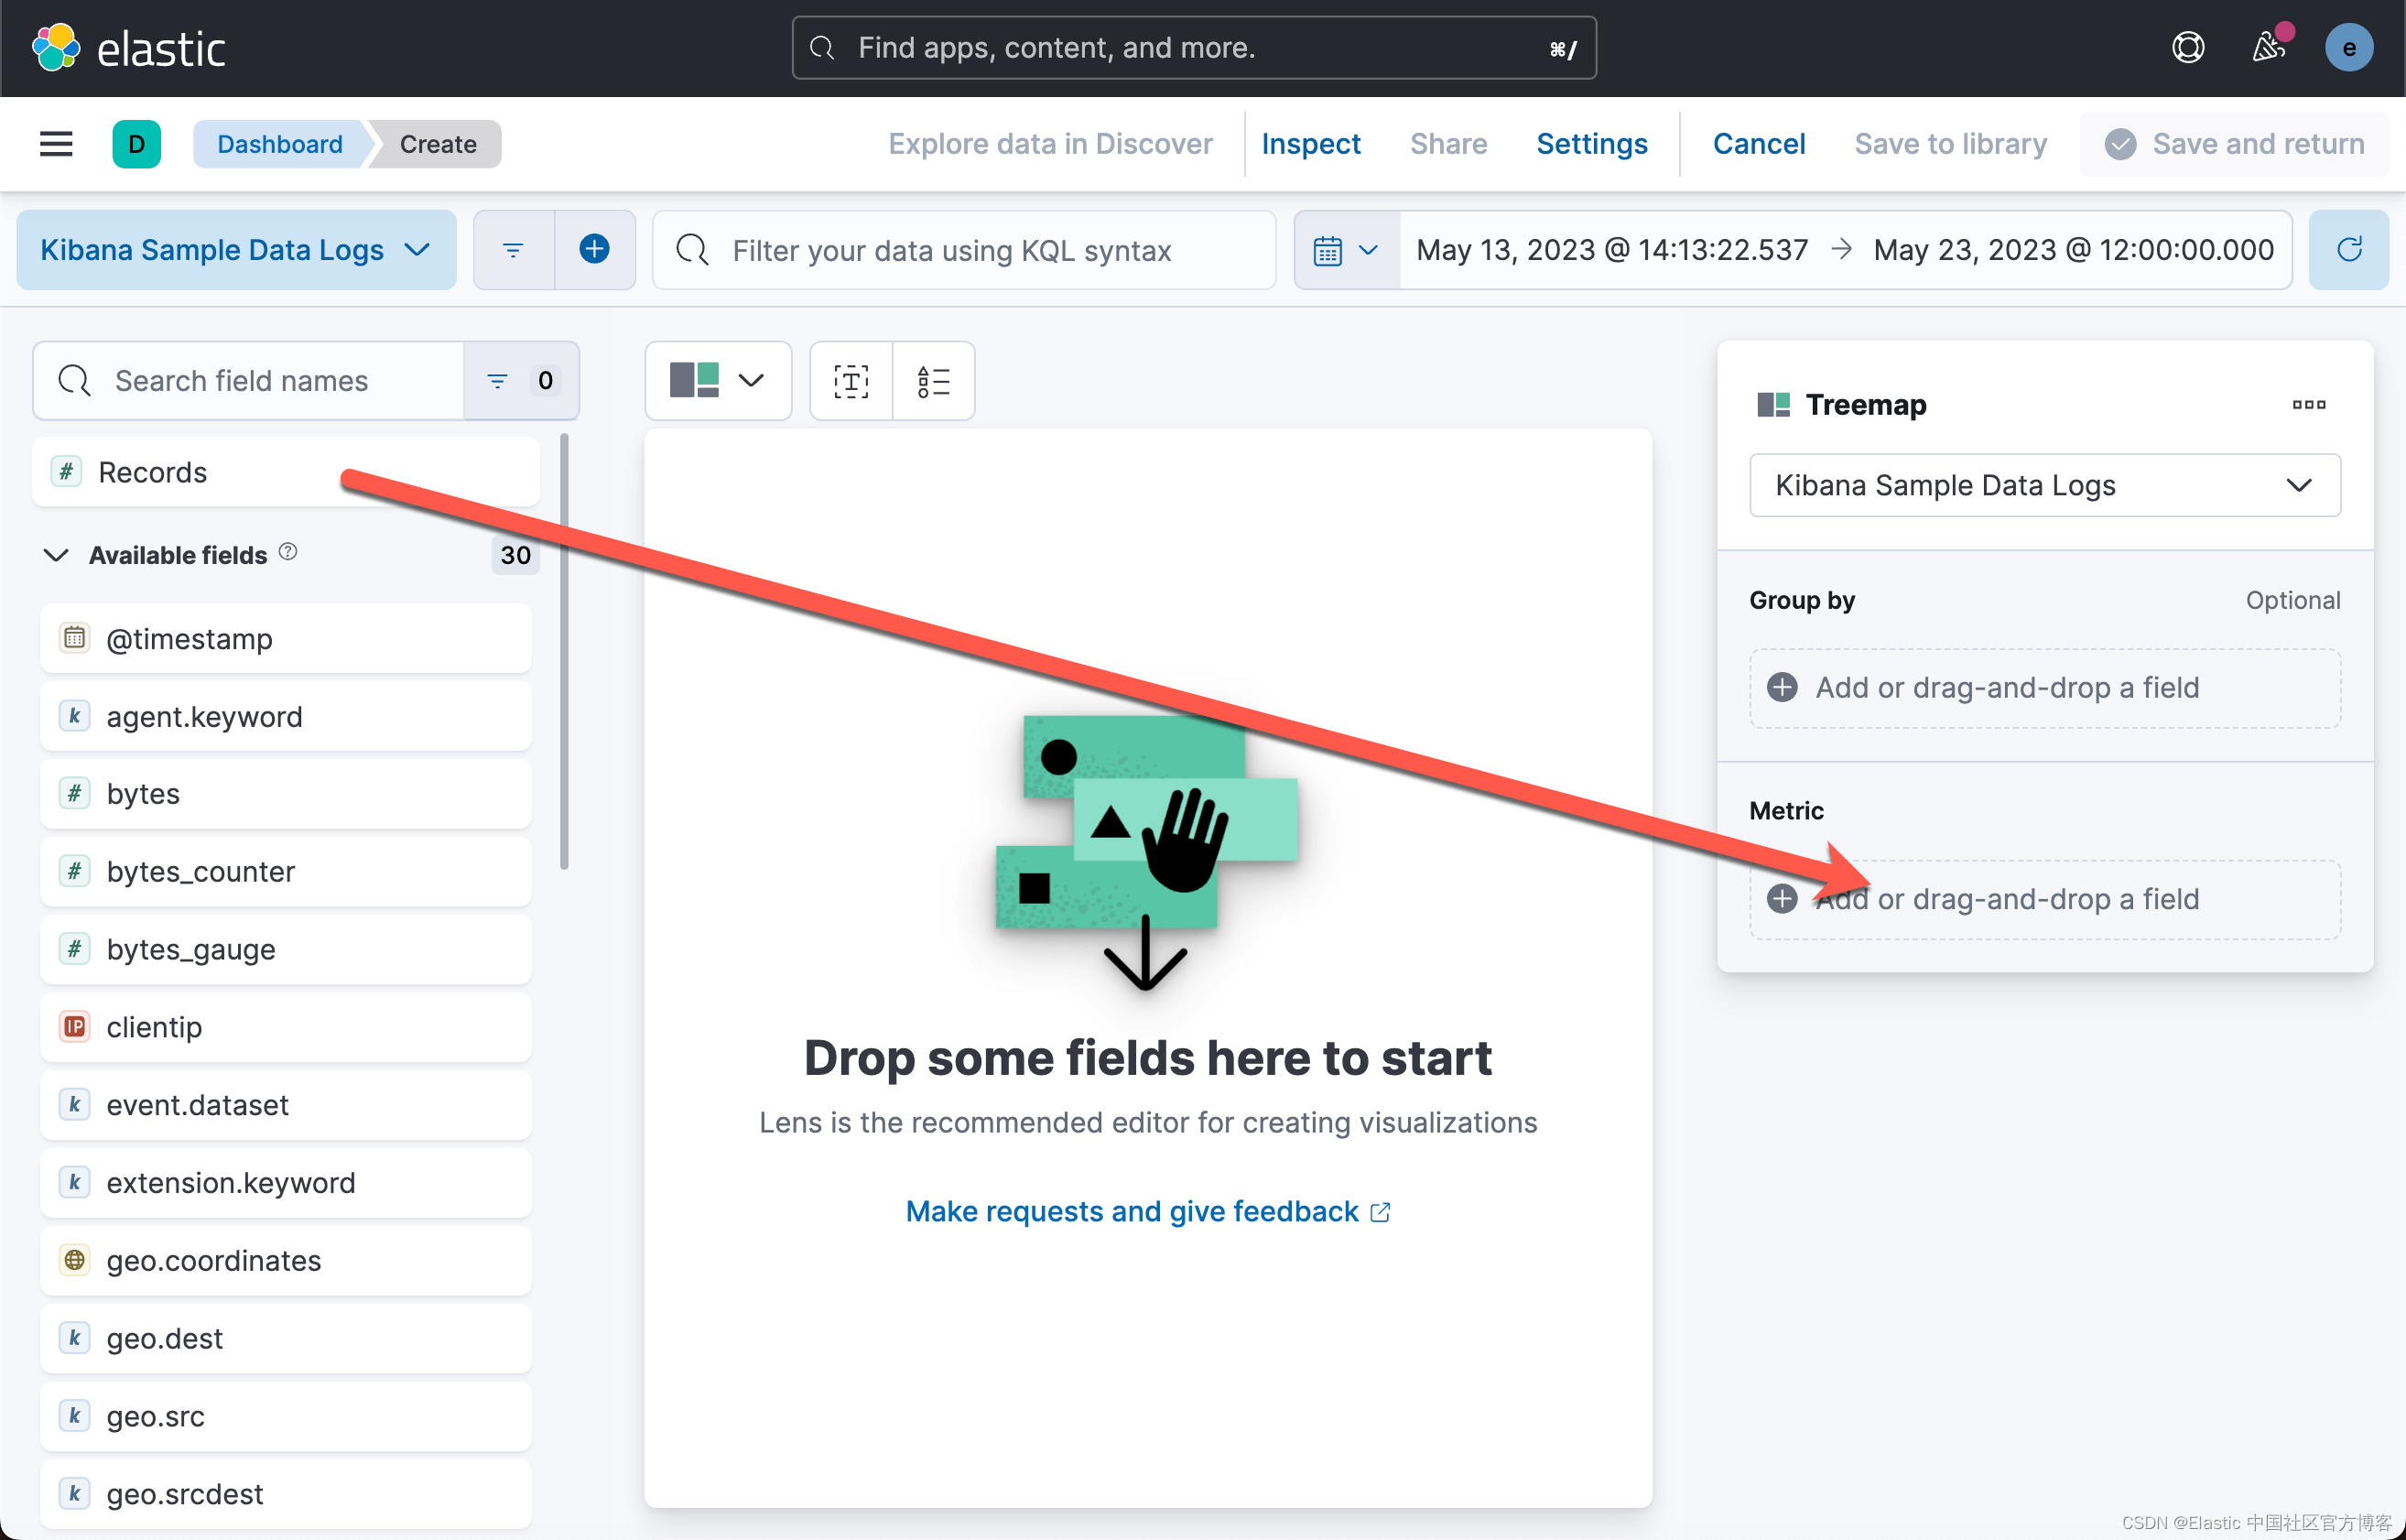Focus the KQL filter query input
The height and width of the screenshot is (1540, 2406).
click(x=964, y=250)
